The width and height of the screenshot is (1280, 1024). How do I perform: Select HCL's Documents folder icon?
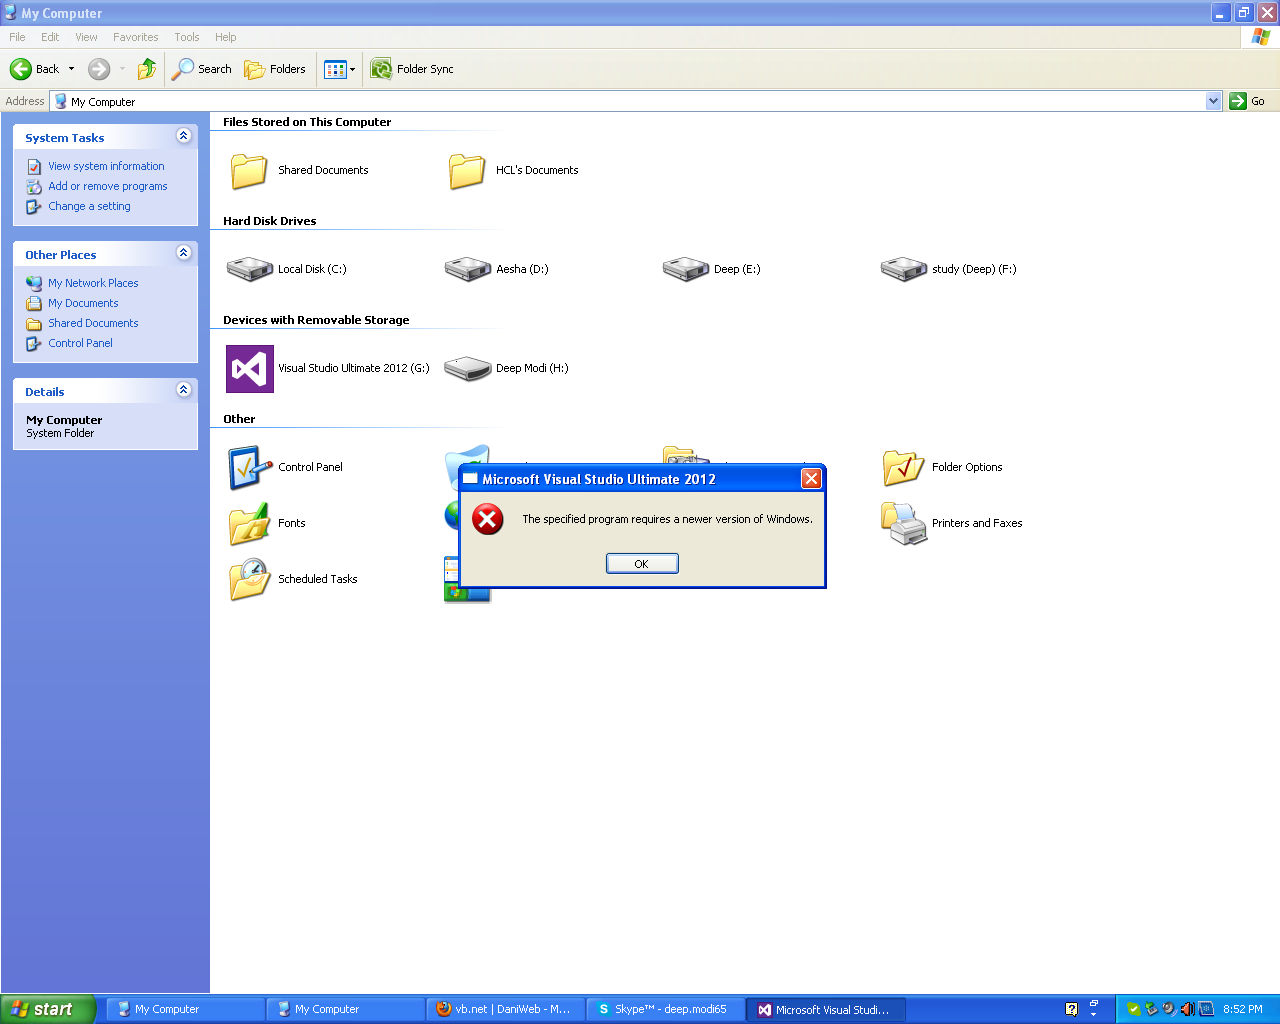coord(467,171)
